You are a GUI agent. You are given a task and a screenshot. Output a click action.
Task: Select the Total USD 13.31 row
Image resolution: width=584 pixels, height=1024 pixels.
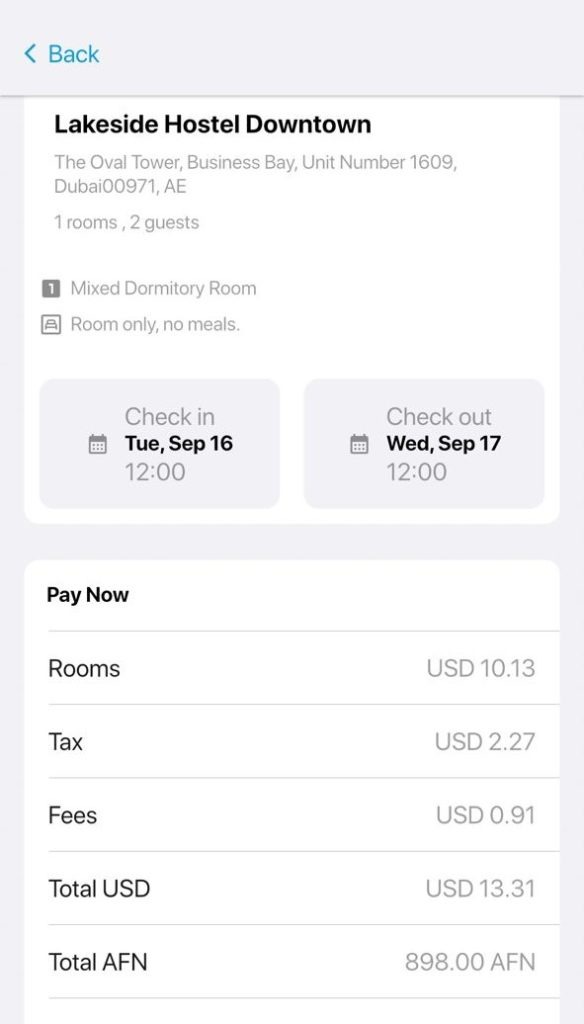[x=303, y=888]
